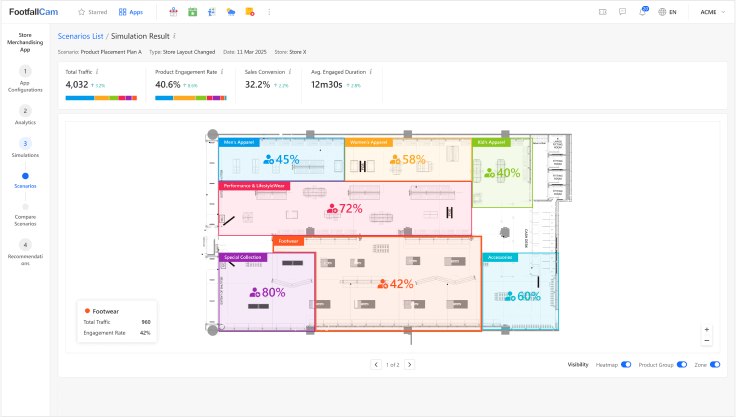Click the 'Engagement Rate' row in Footwear card
The image size is (736, 417).
click(x=117, y=333)
